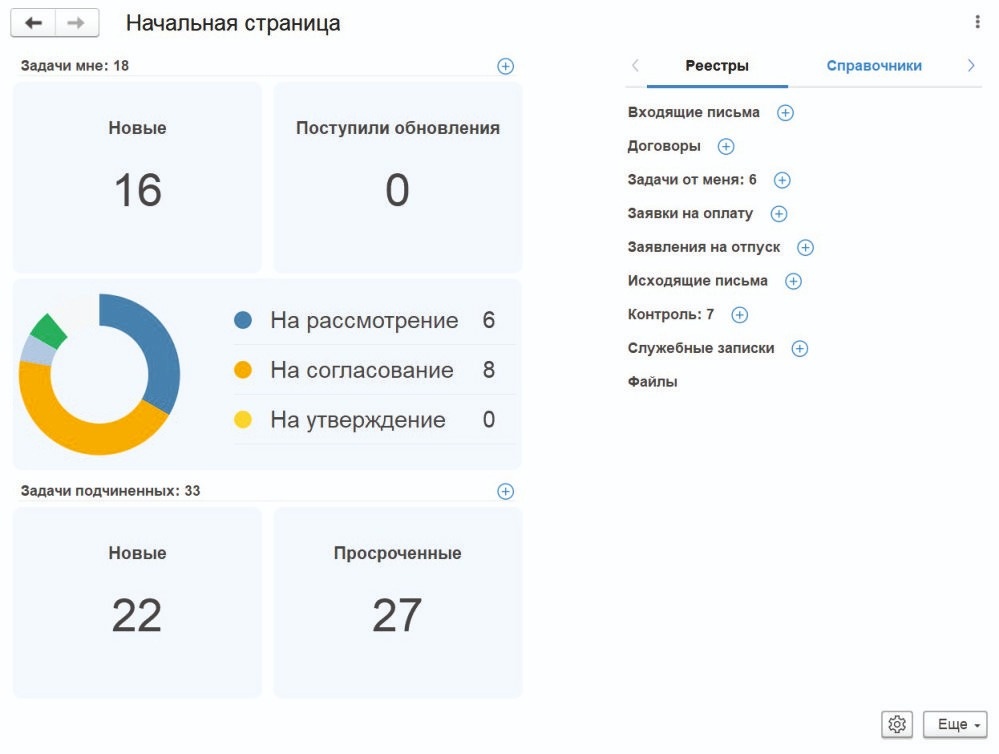
Task: Open subordinates' Новые 22 card
Action: [137, 602]
